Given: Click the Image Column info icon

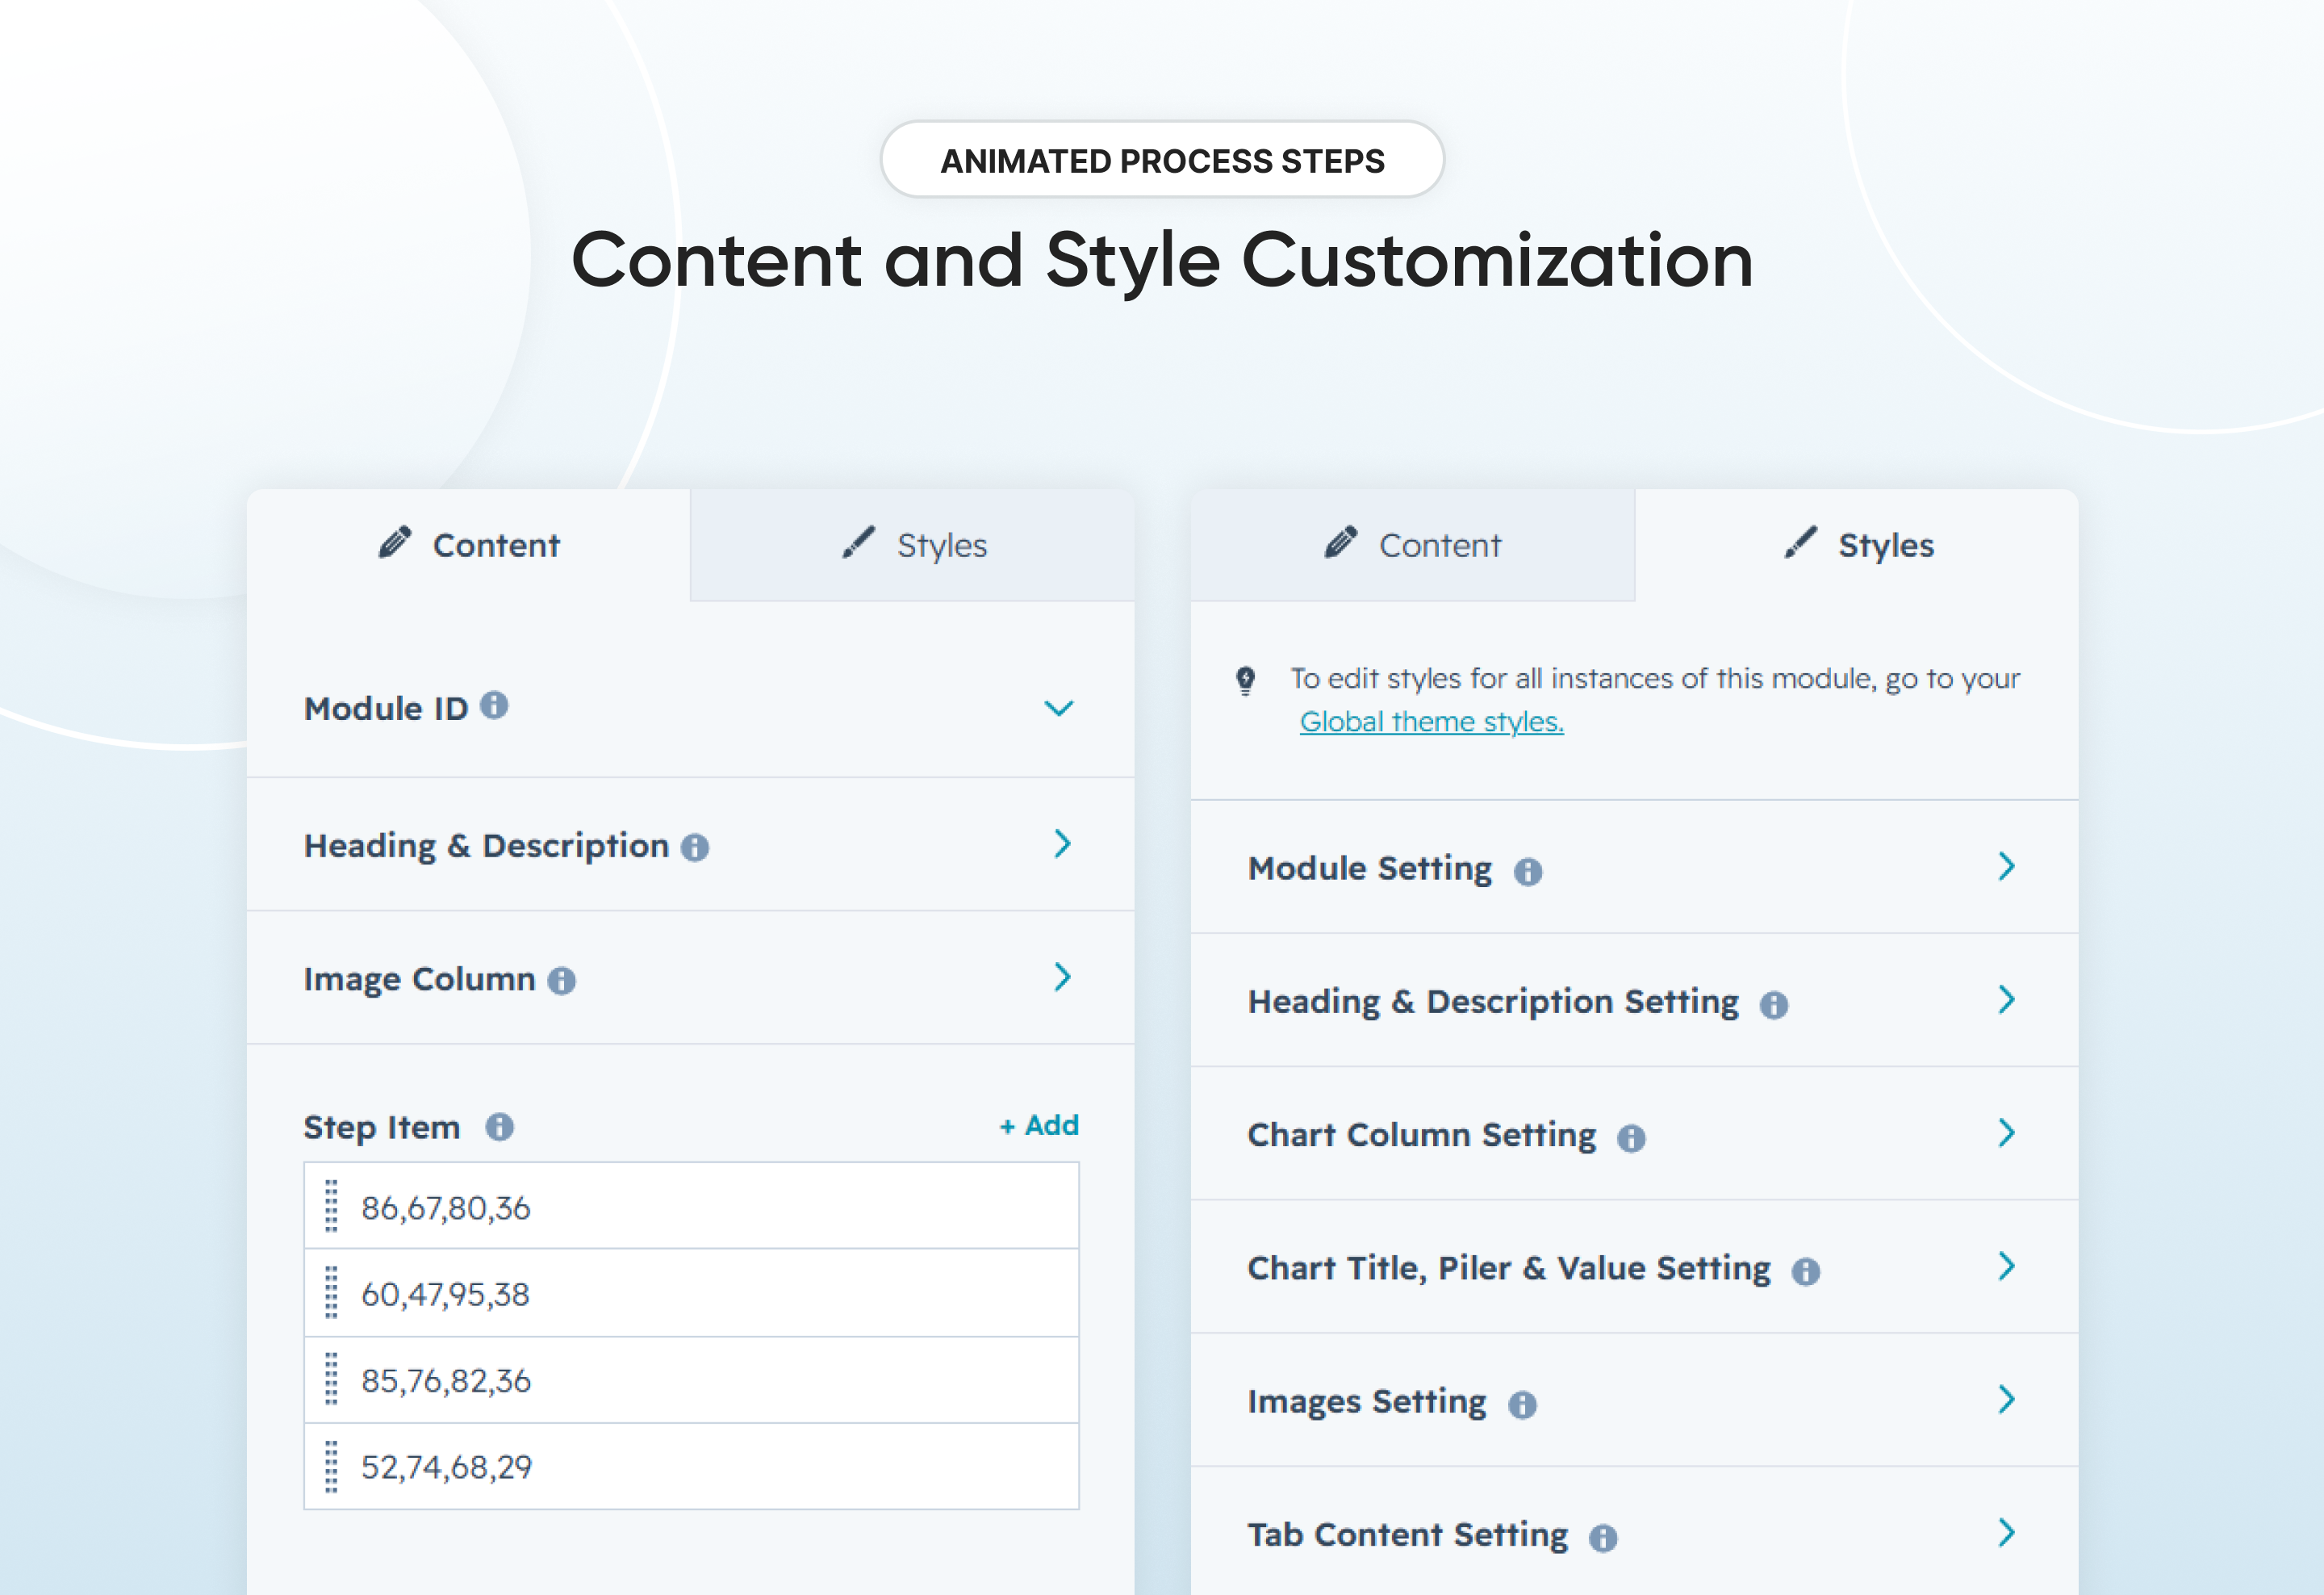Looking at the screenshot, I should tap(562, 981).
